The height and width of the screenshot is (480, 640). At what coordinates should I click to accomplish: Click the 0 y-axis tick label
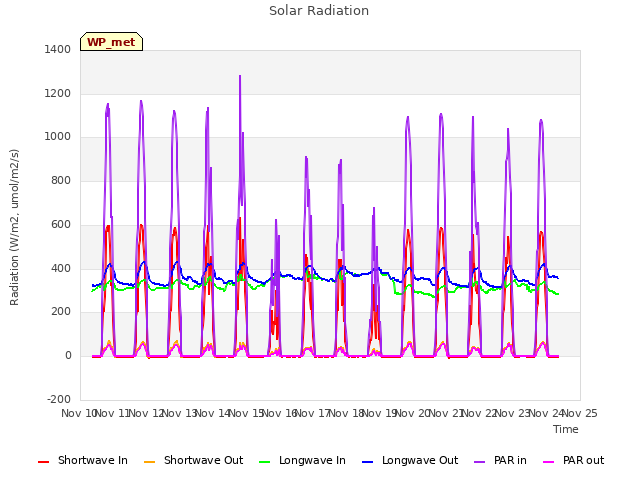(x=68, y=356)
